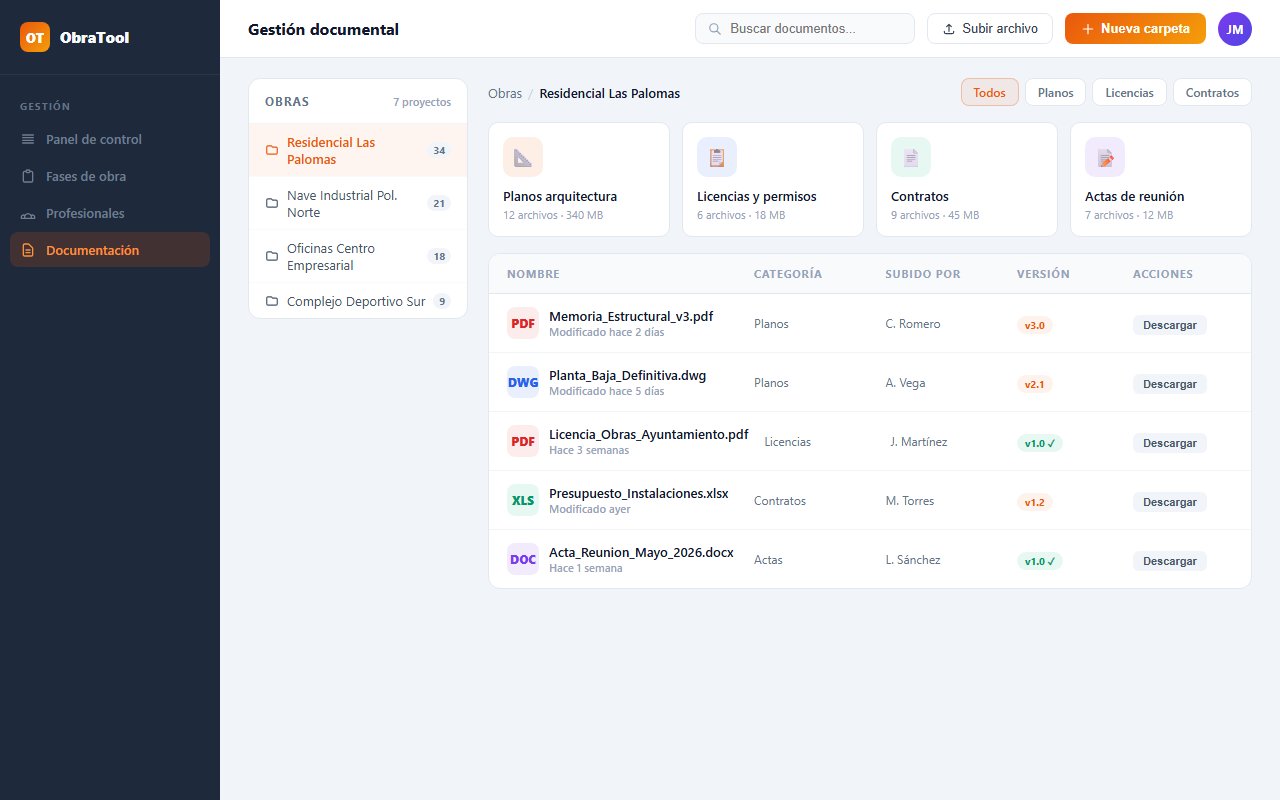Open the Actas de reunión icon

coord(1105,157)
